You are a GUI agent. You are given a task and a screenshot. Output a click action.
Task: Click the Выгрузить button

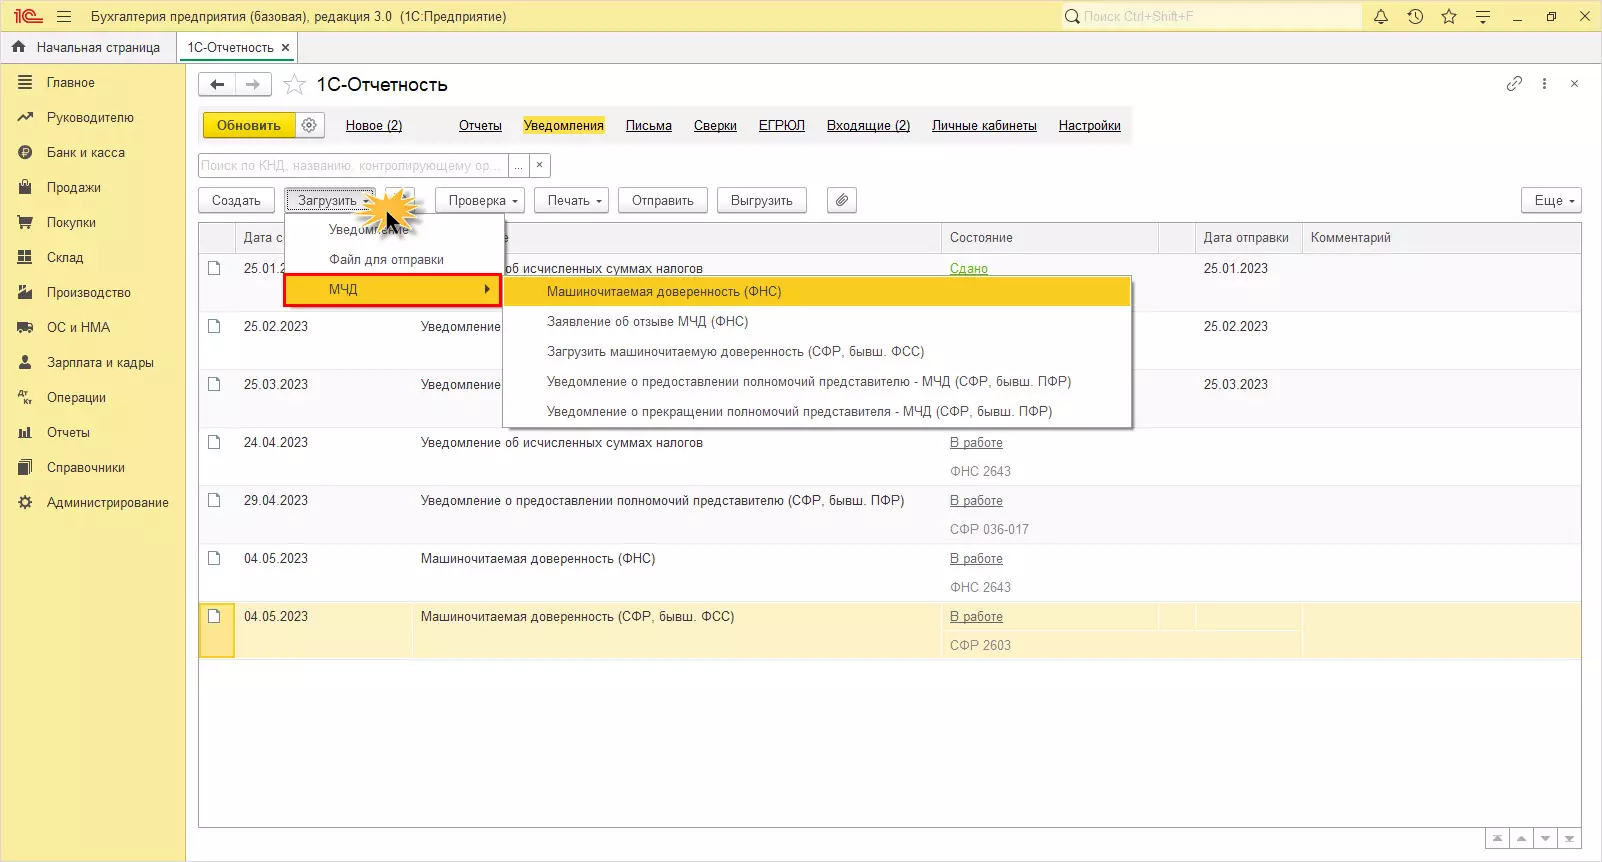[762, 201]
